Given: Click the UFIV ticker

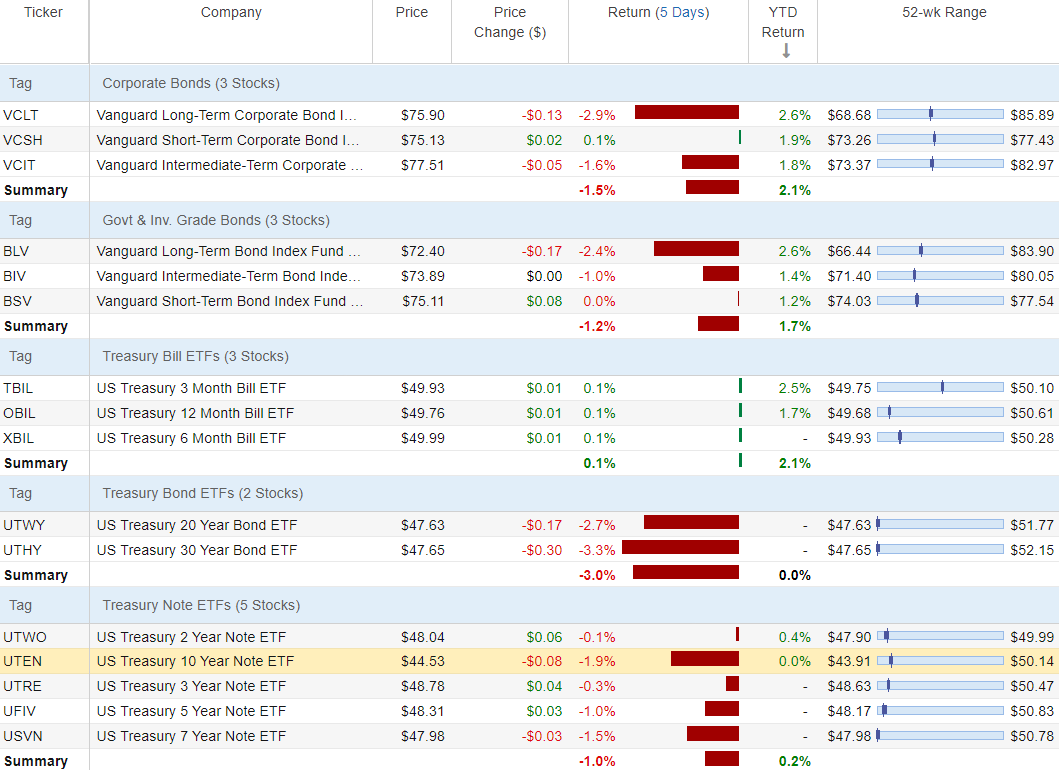Looking at the screenshot, I should [x=20, y=711].
